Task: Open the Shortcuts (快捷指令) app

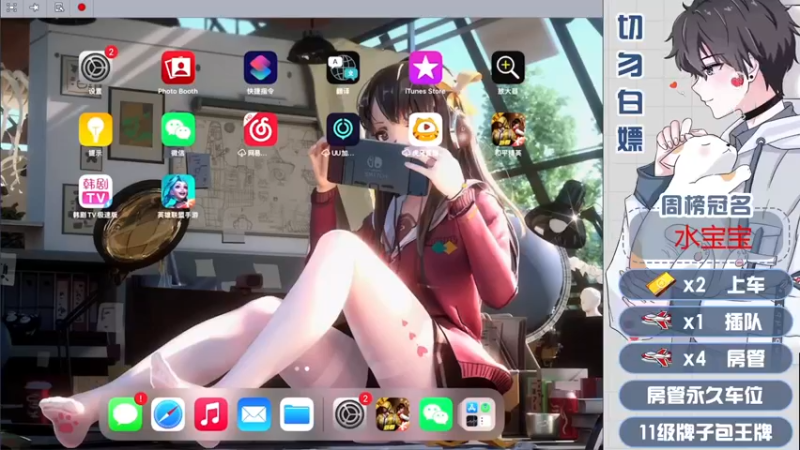Action: click(260, 68)
